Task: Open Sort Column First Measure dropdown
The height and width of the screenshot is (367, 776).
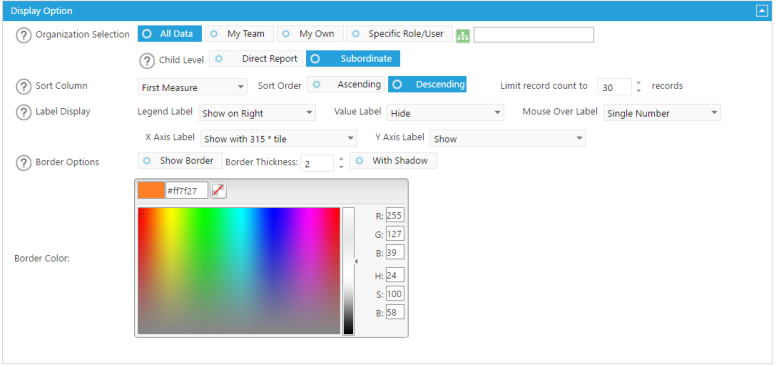Action: [193, 88]
